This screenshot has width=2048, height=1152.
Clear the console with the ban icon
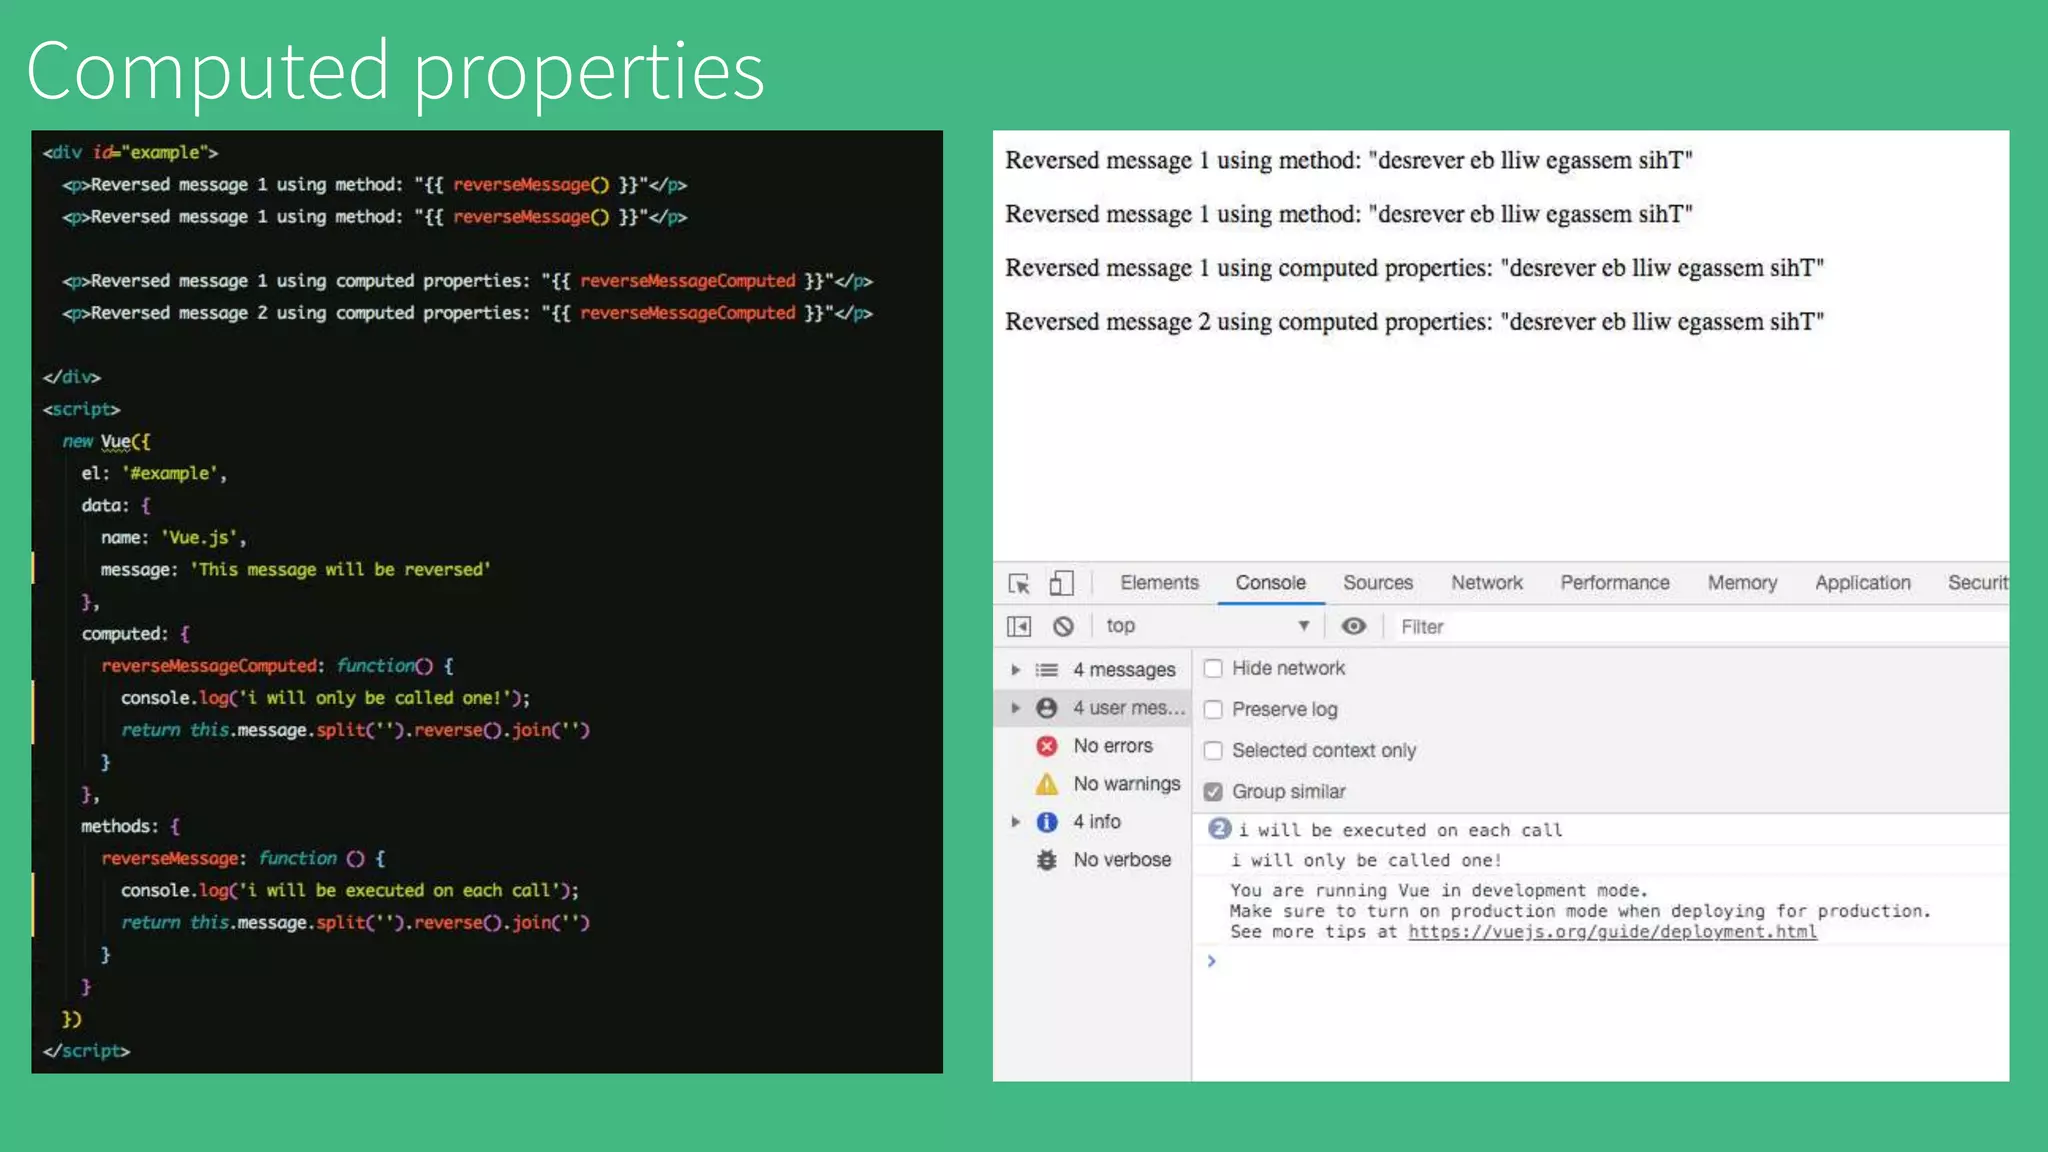(x=1063, y=626)
